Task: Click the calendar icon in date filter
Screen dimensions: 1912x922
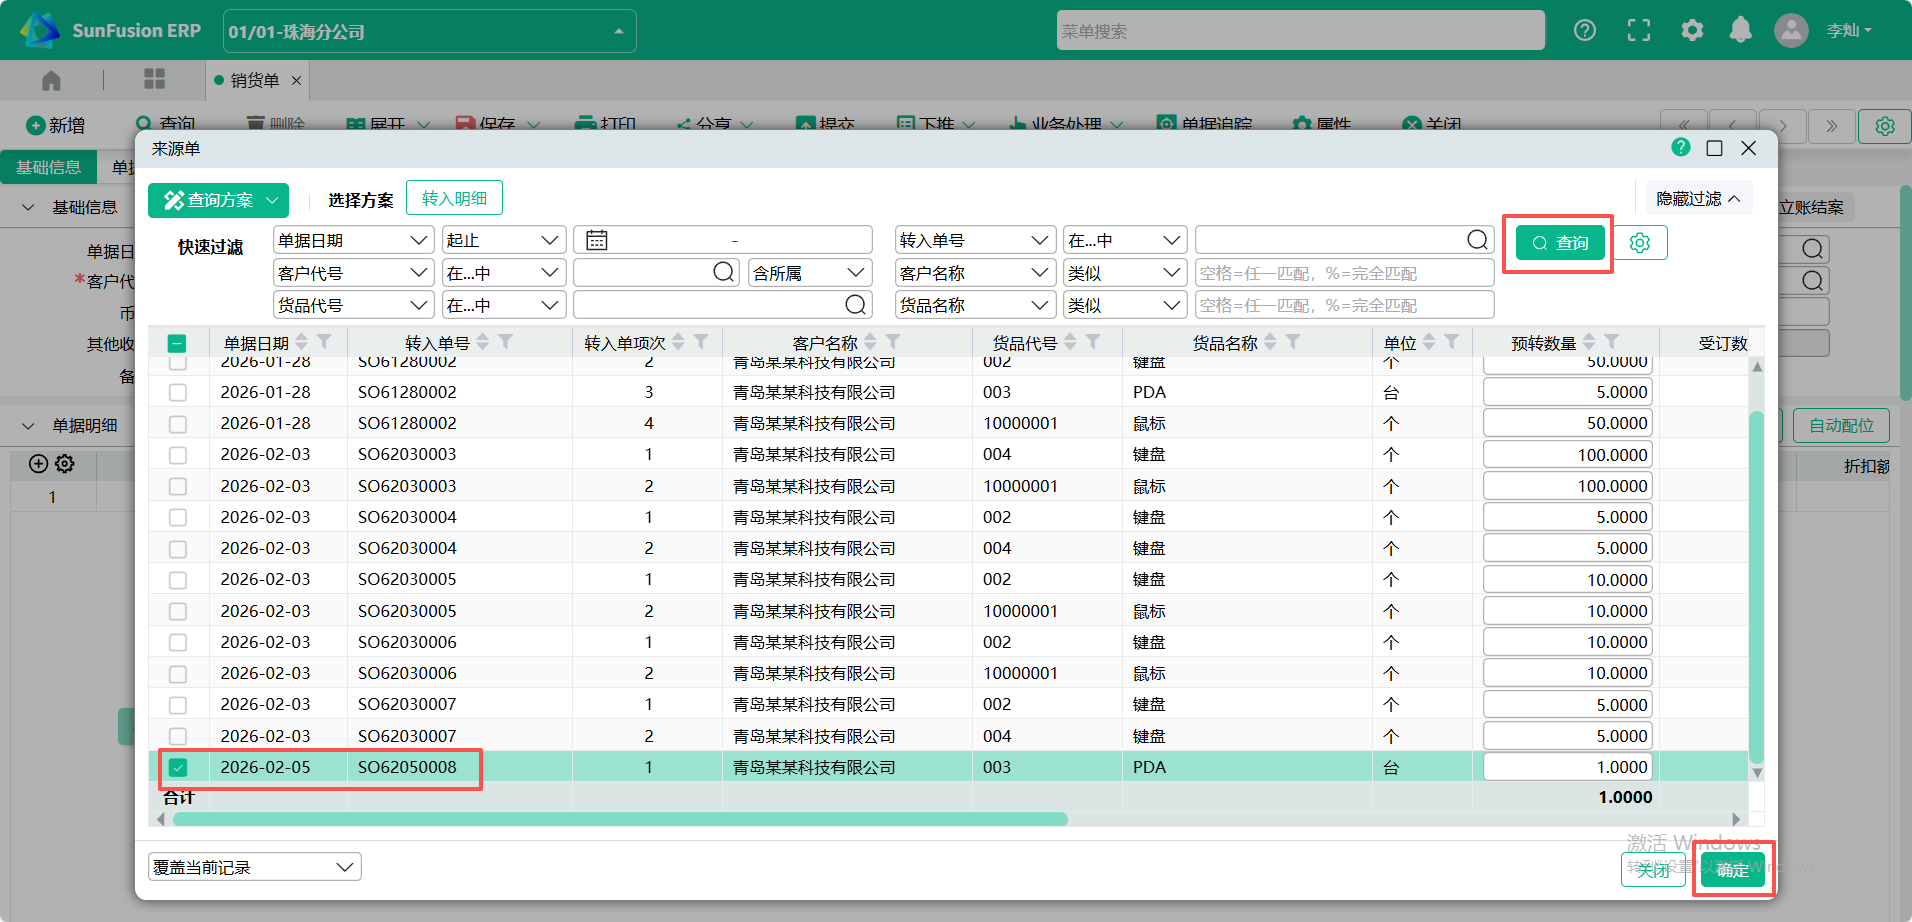Action: [x=597, y=240]
